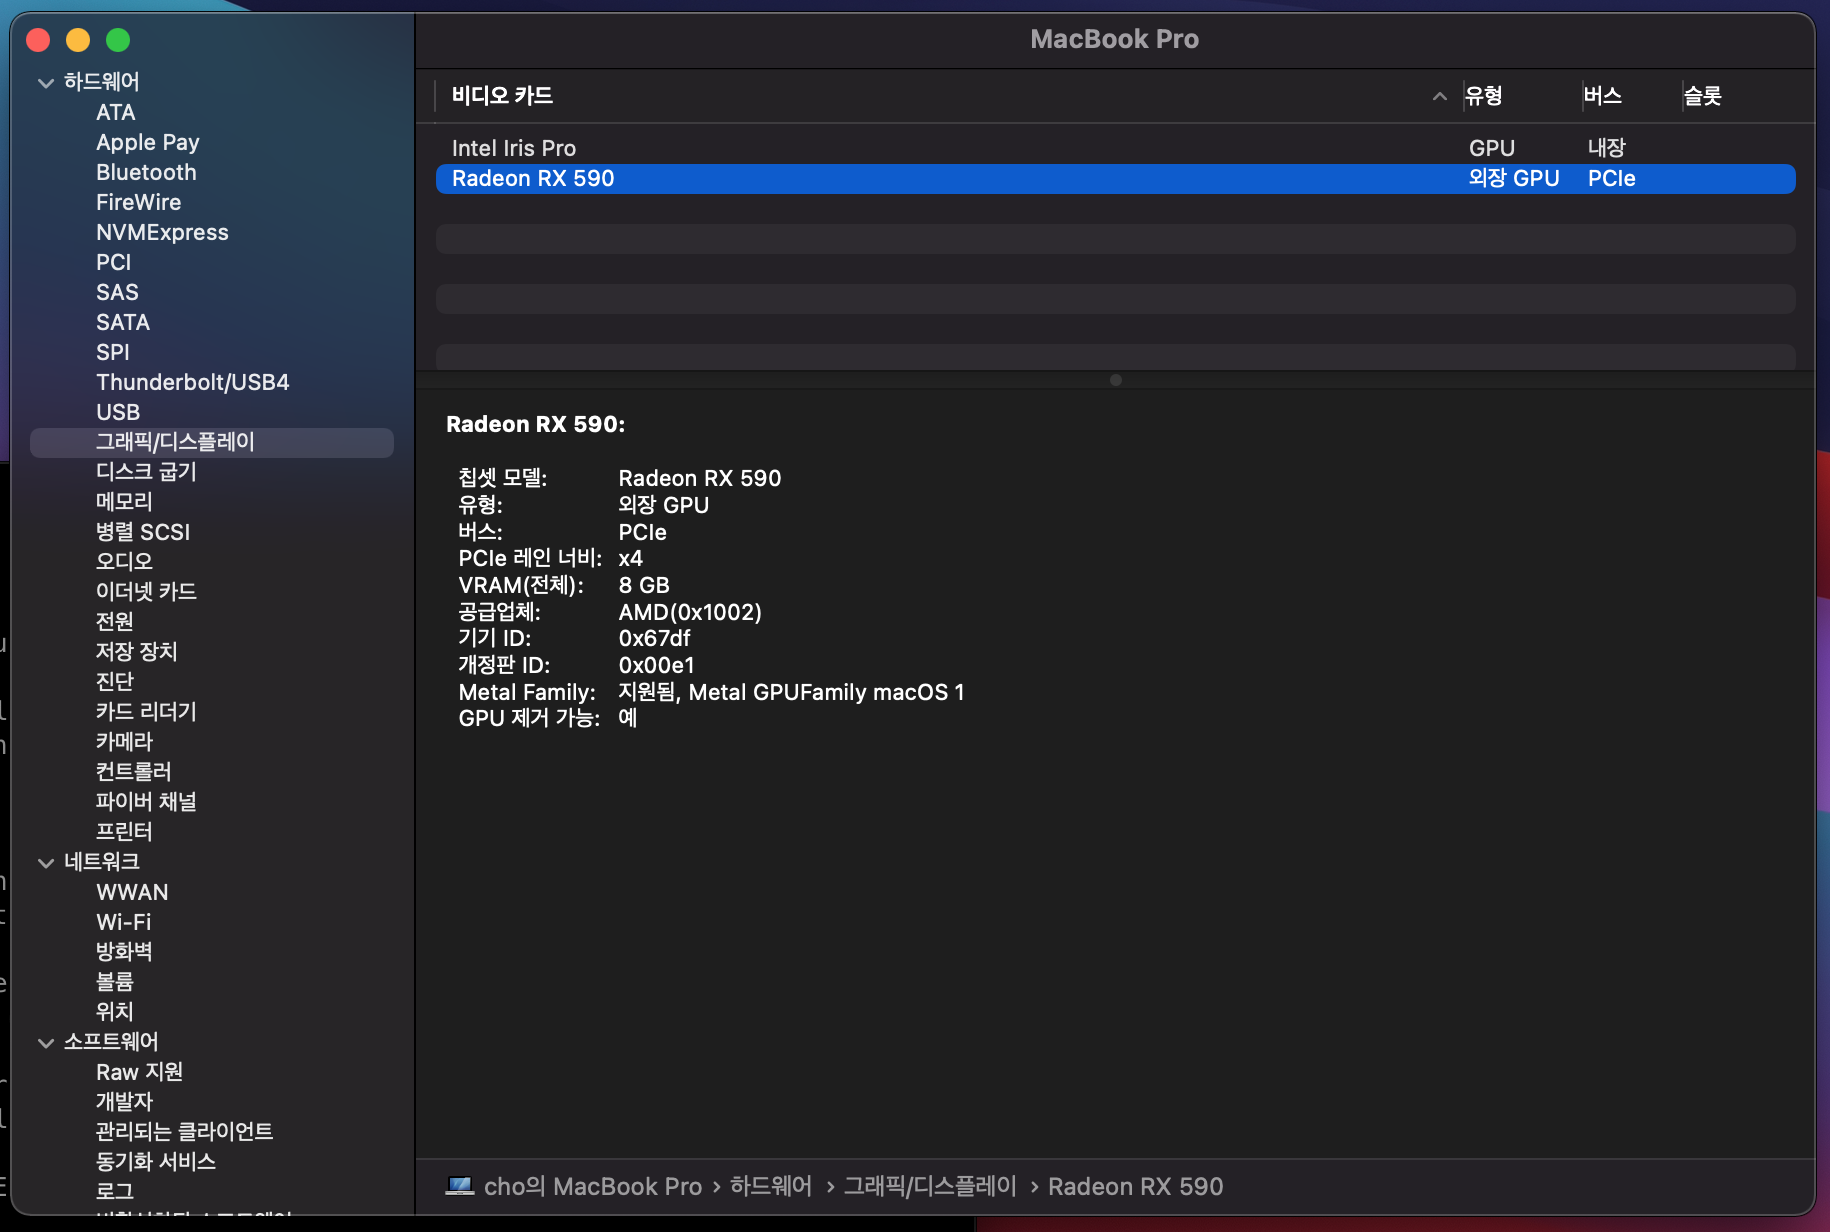The height and width of the screenshot is (1232, 1830).
Task: Sort by the 버스 column header
Action: 1603,96
